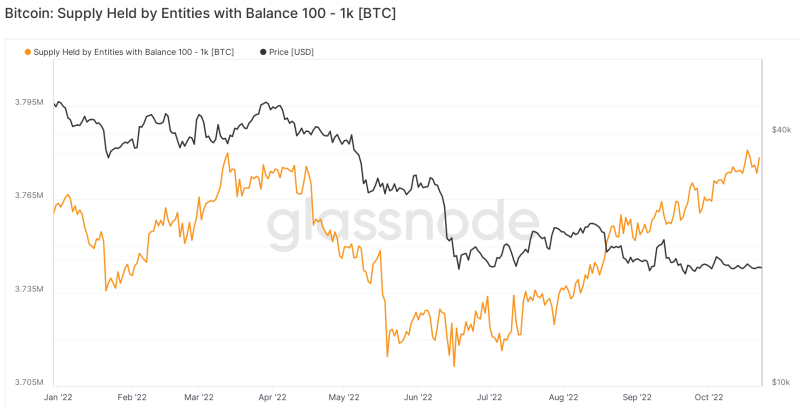Select the May '22 axis label
This screenshot has height=408, width=800.
(346, 397)
